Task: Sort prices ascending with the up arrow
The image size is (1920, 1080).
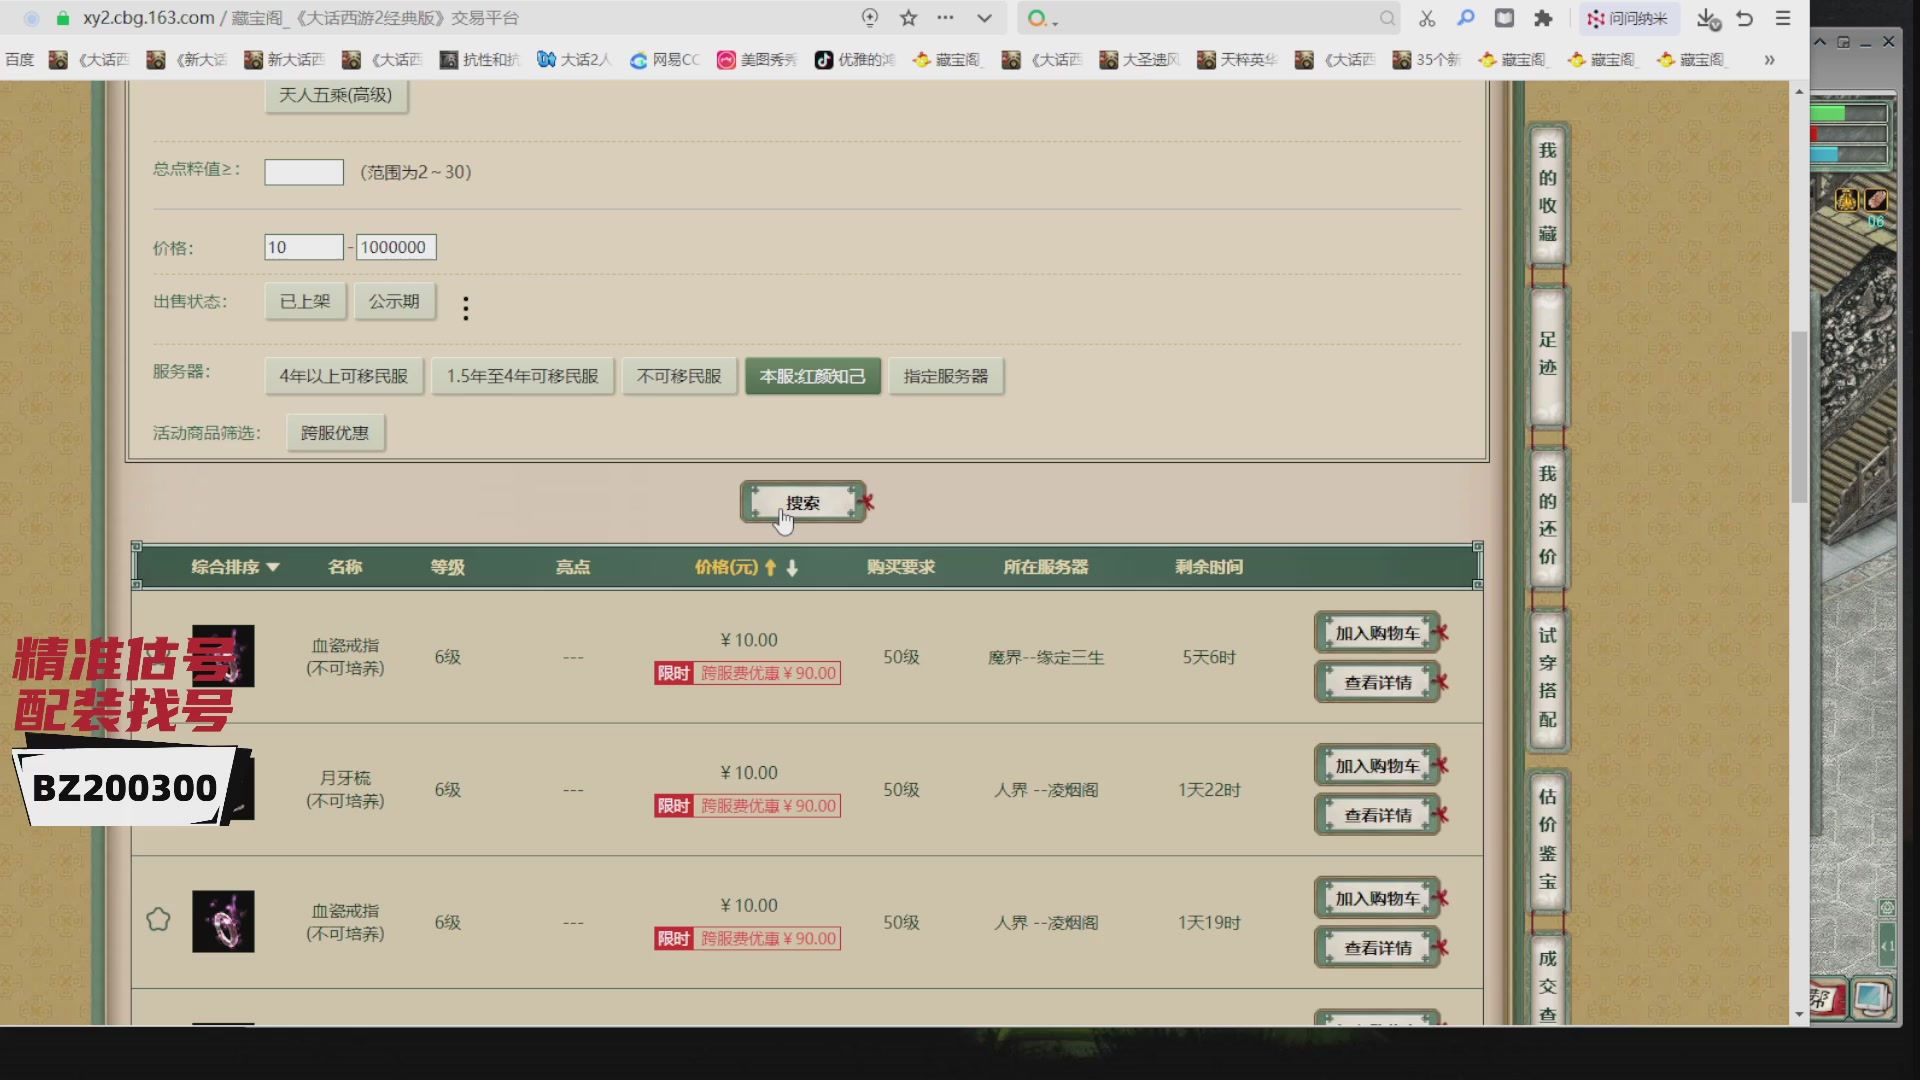Action: click(x=770, y=567)
